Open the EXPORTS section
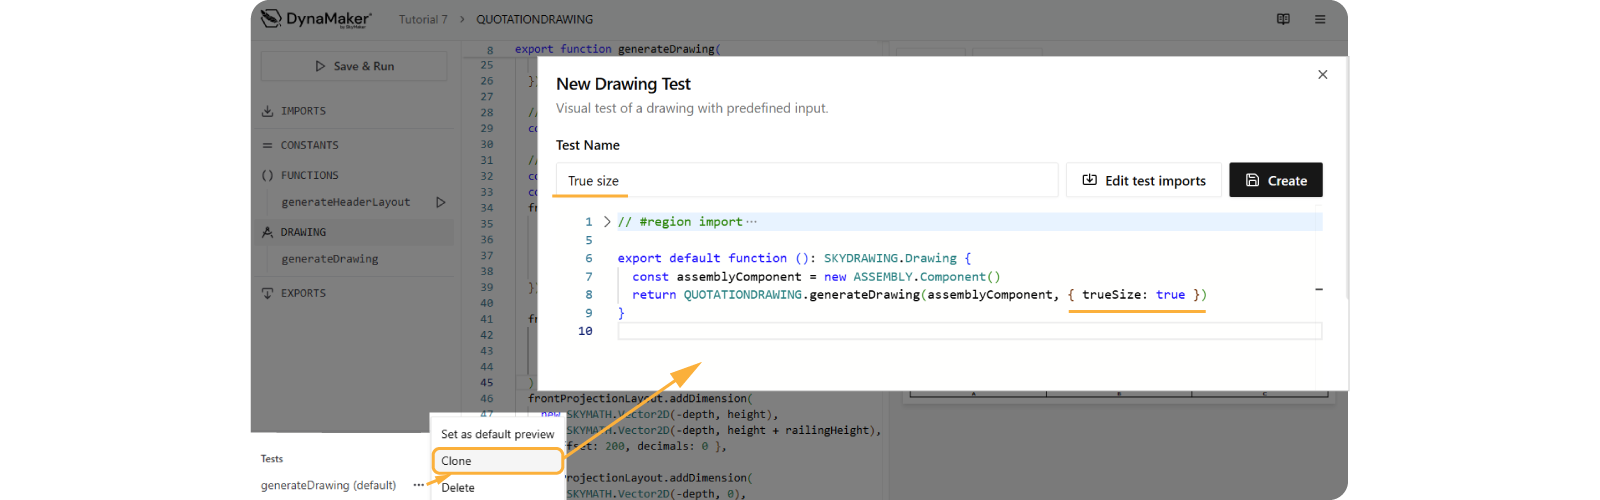The height and width of the screenshot is (500, 1600). click(303, 293)
